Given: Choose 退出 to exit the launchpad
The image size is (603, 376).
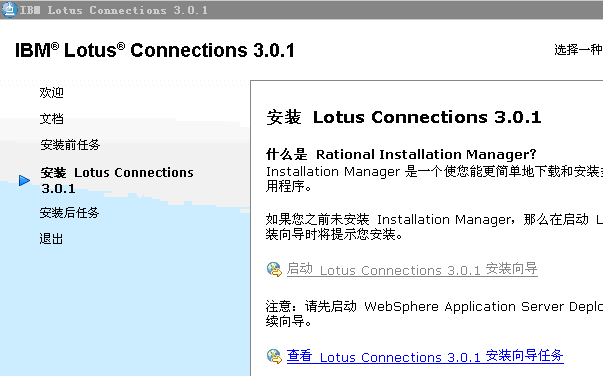Looking at the screenshot, I should pyautogui.click(x=51, y=239).
